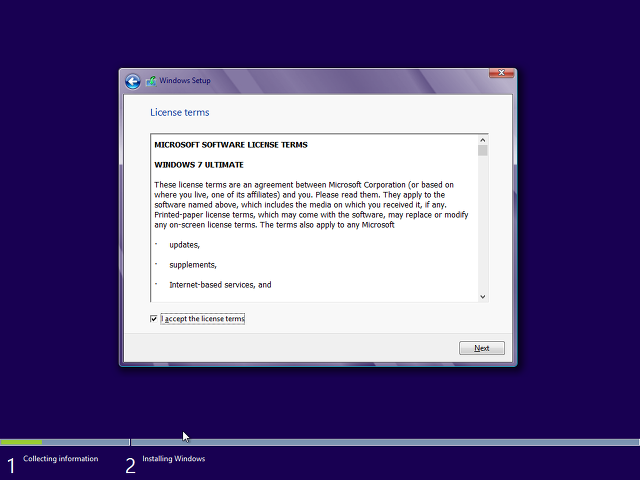Click the I accept the license terms label
Screen dimensions: 640x480
pyautogui.click(x=203, y=319)
